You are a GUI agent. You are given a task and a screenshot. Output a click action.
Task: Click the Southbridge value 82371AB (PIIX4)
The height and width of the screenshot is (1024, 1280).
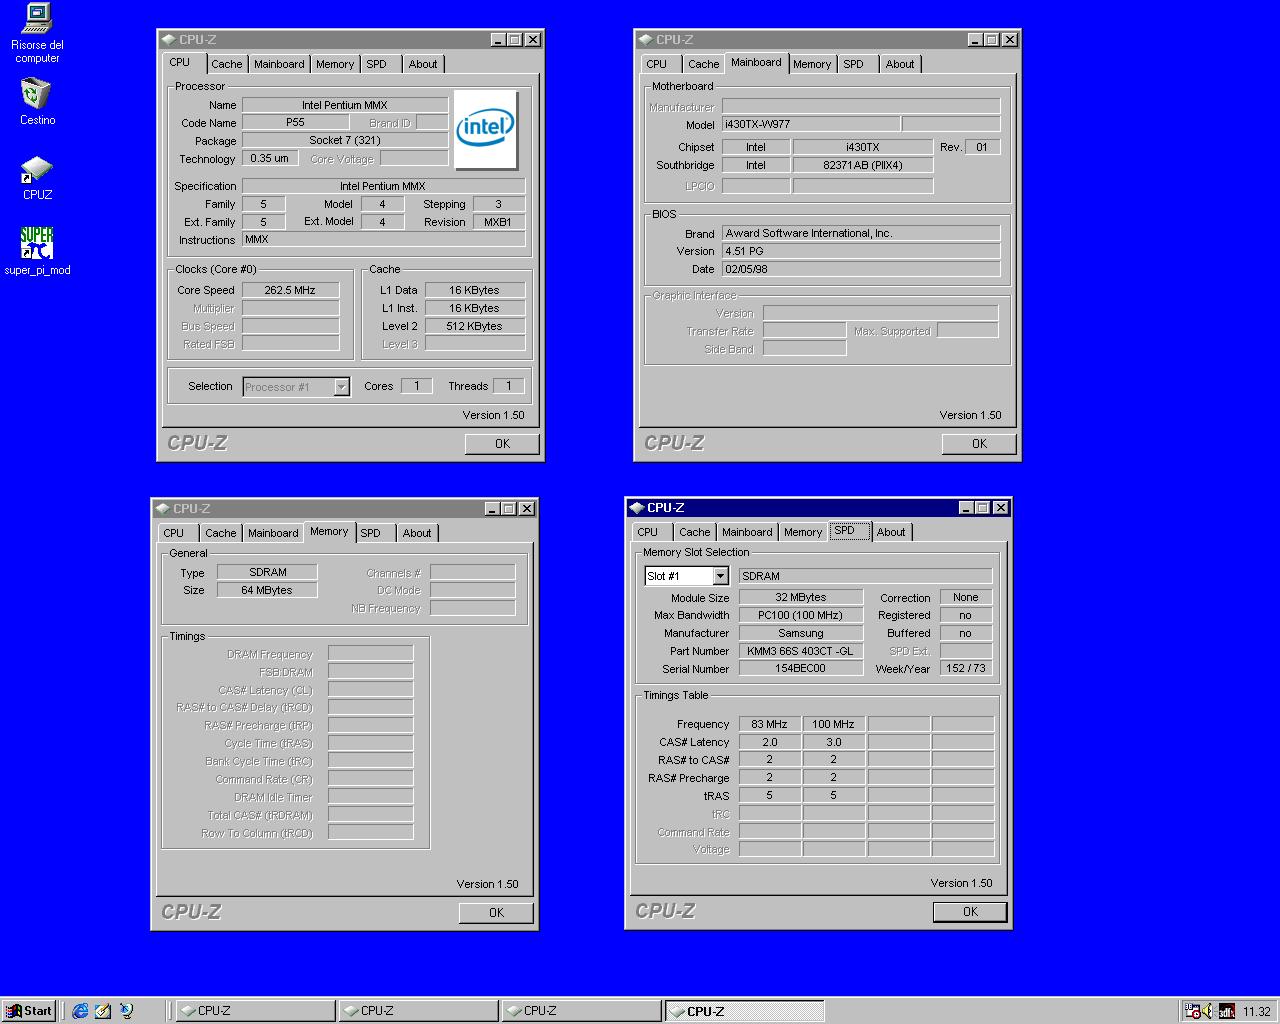863,165
